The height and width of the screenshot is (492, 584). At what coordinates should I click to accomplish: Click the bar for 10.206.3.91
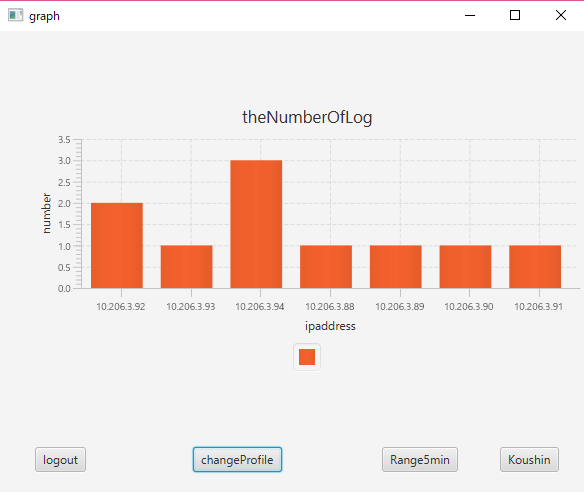[x=535, y=267]
